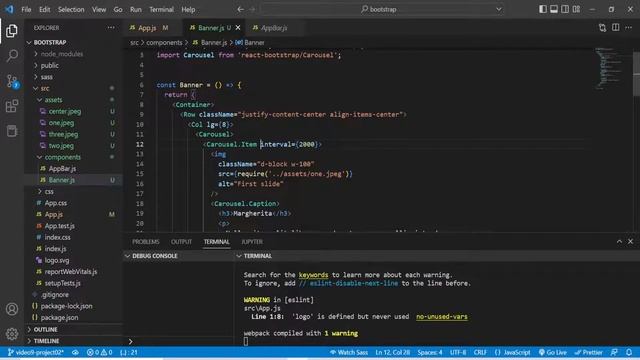Expand the sass folder
640x360 pixels.
point(73,77)
